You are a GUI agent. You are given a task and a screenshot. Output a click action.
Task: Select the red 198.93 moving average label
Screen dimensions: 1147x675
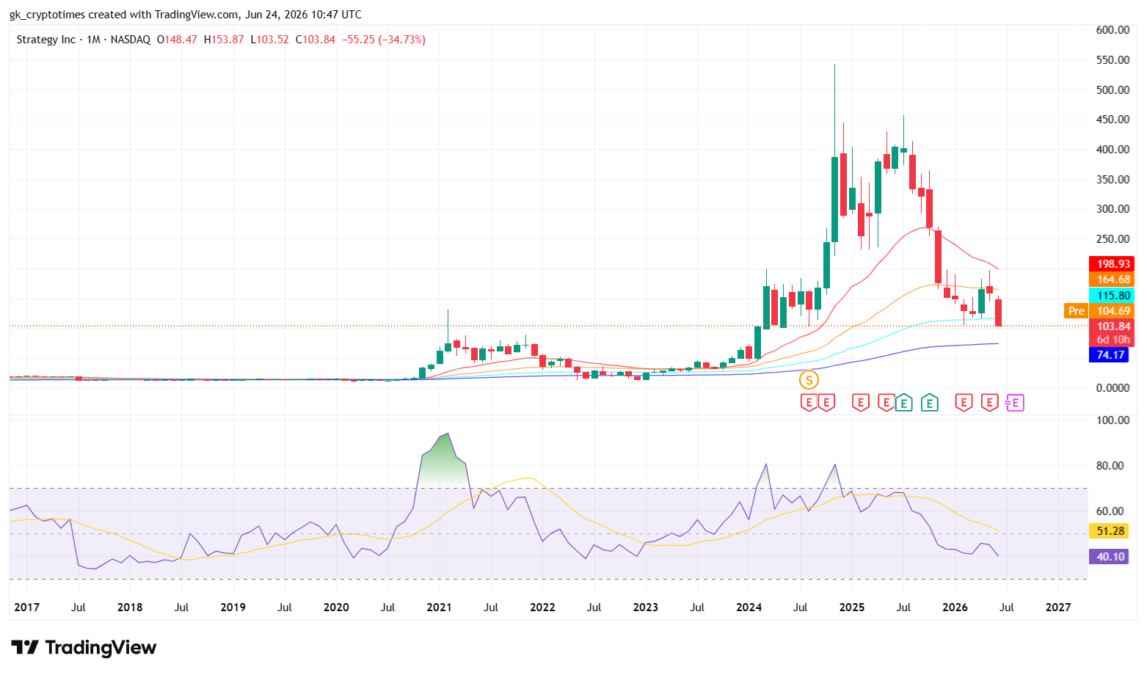coord(1112,263)
